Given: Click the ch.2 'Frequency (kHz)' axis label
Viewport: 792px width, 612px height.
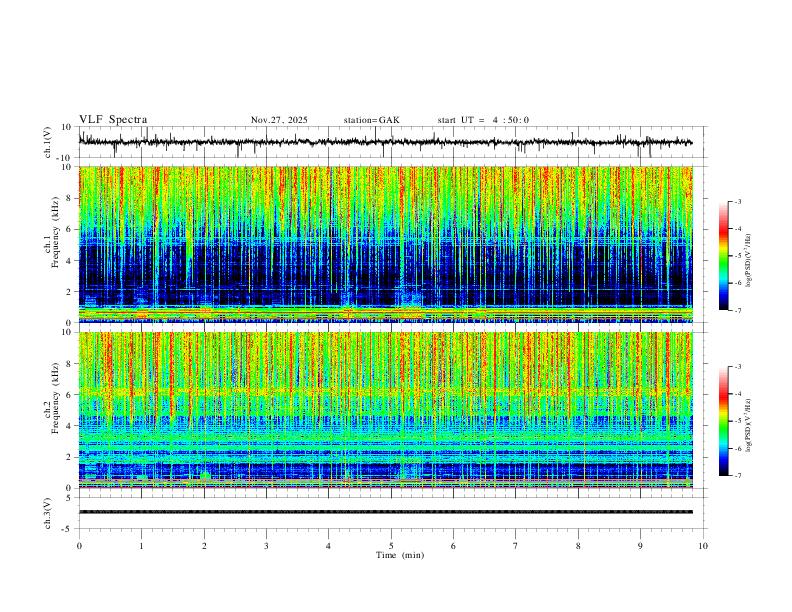Looking at the screenshot, I should (x=54, y=398).
